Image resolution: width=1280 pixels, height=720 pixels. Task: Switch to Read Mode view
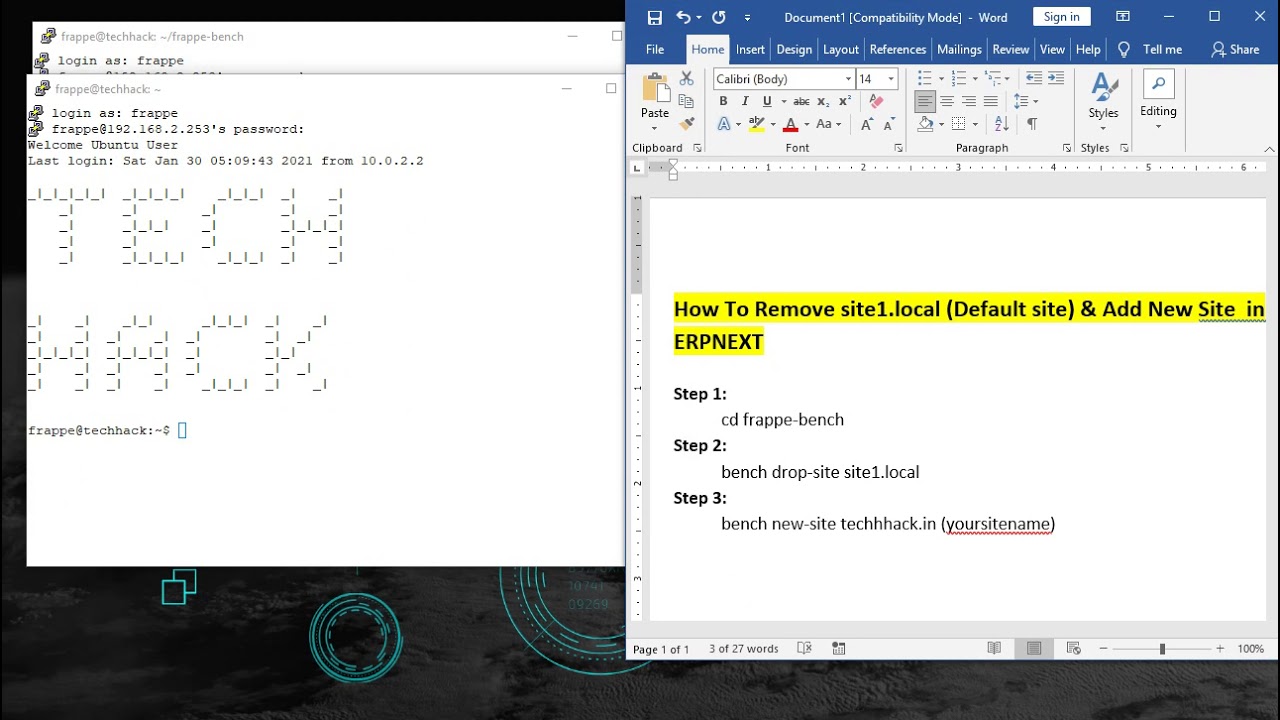(994, 648)
